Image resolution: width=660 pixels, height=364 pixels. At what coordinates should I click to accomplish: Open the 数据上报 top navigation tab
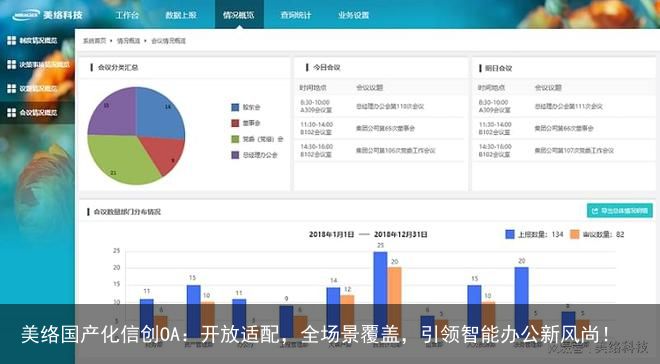(x=181, y=15)
